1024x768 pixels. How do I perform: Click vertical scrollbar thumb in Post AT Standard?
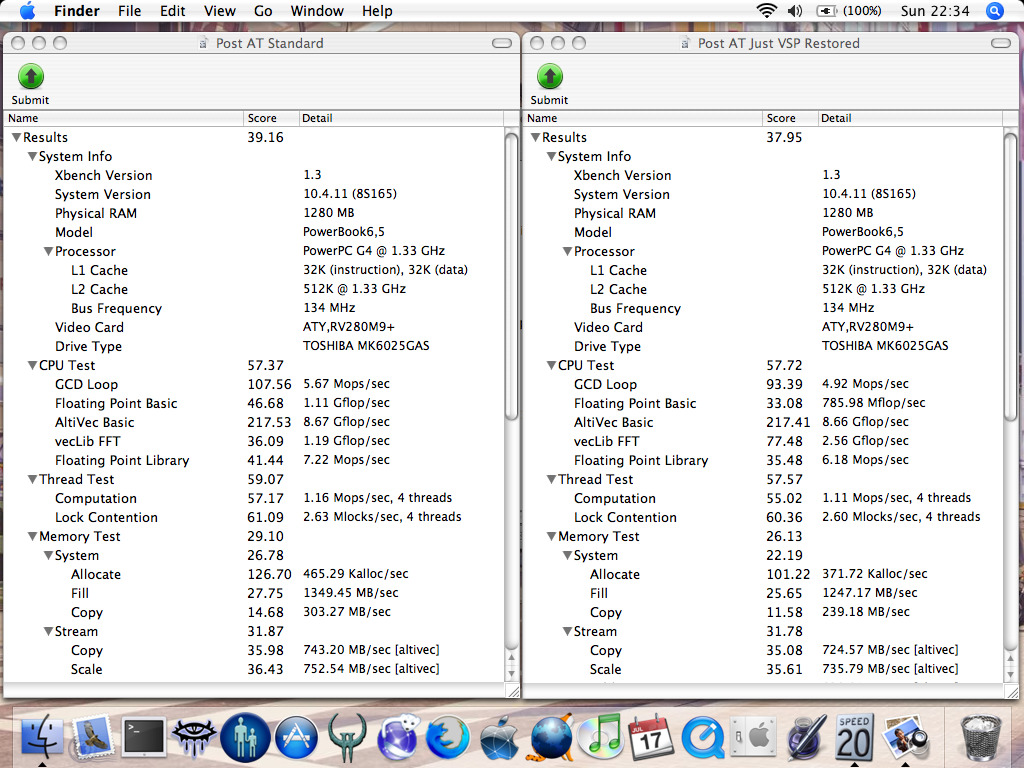(x=512, y=274)
